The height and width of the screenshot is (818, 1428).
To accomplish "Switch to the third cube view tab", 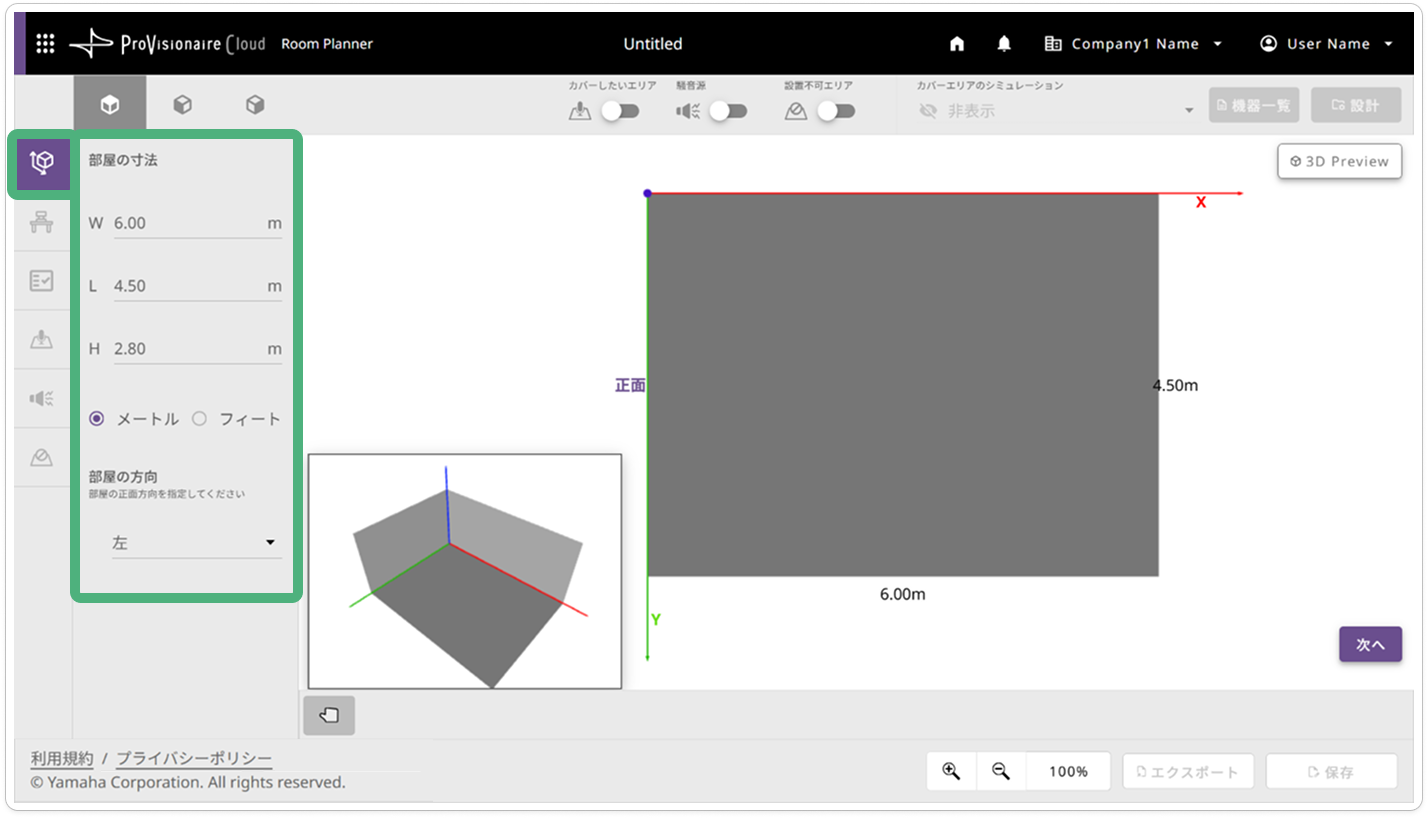I will tap(255, 104).
